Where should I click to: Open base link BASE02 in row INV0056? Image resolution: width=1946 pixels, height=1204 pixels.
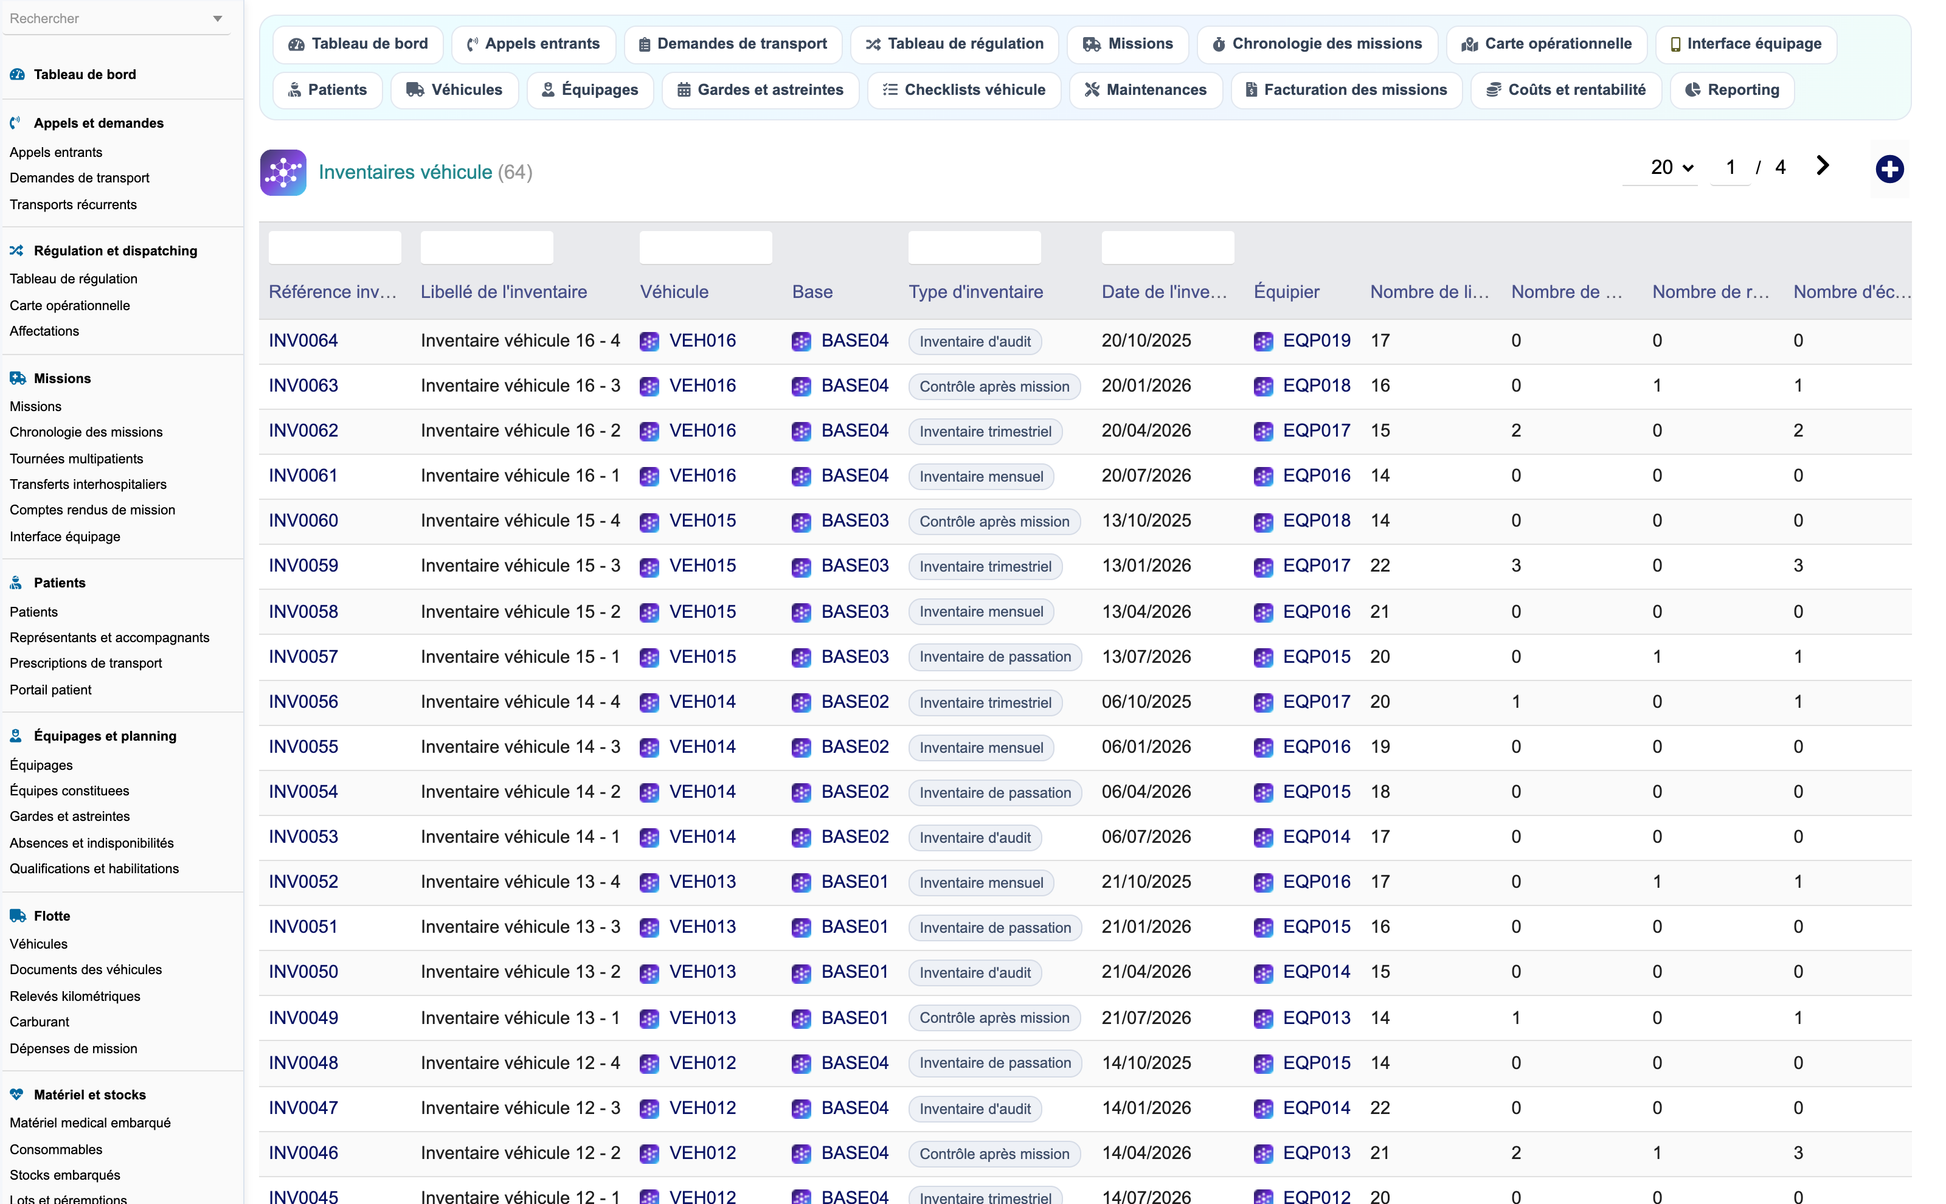pyautogui.click(x=855, y=702)
